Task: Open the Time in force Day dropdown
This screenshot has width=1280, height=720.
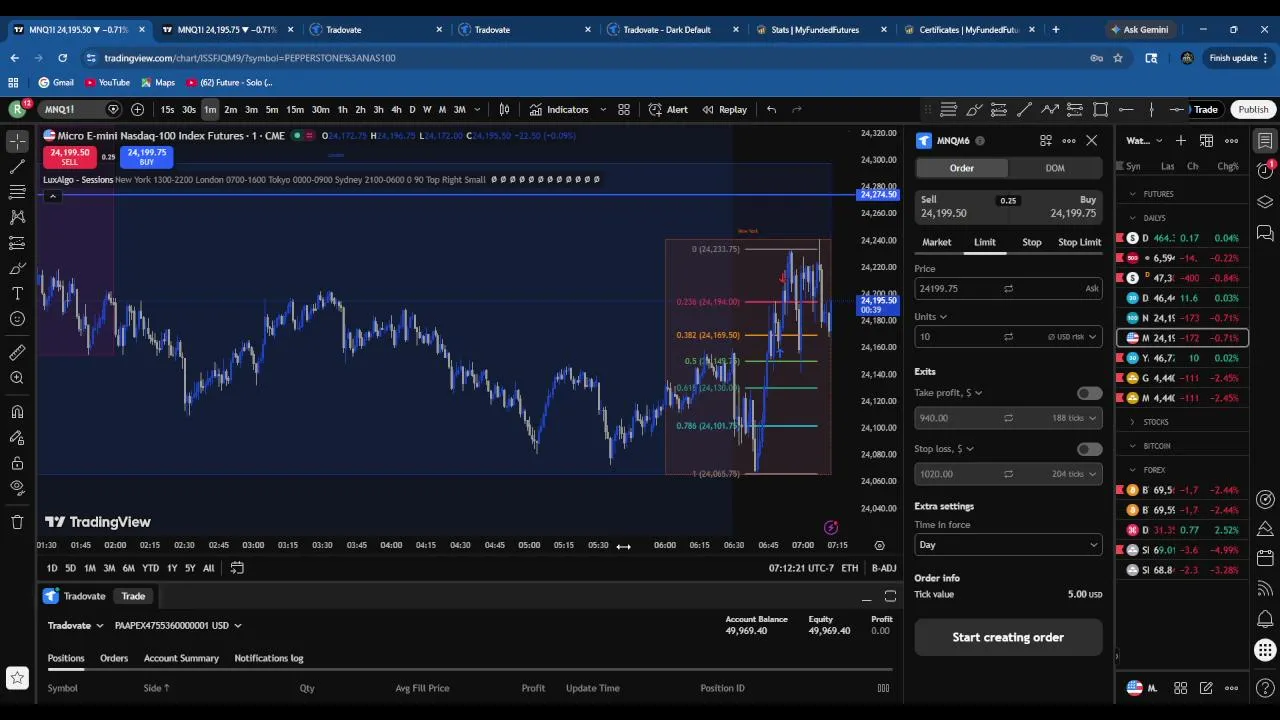Action: pos(1008,545)
